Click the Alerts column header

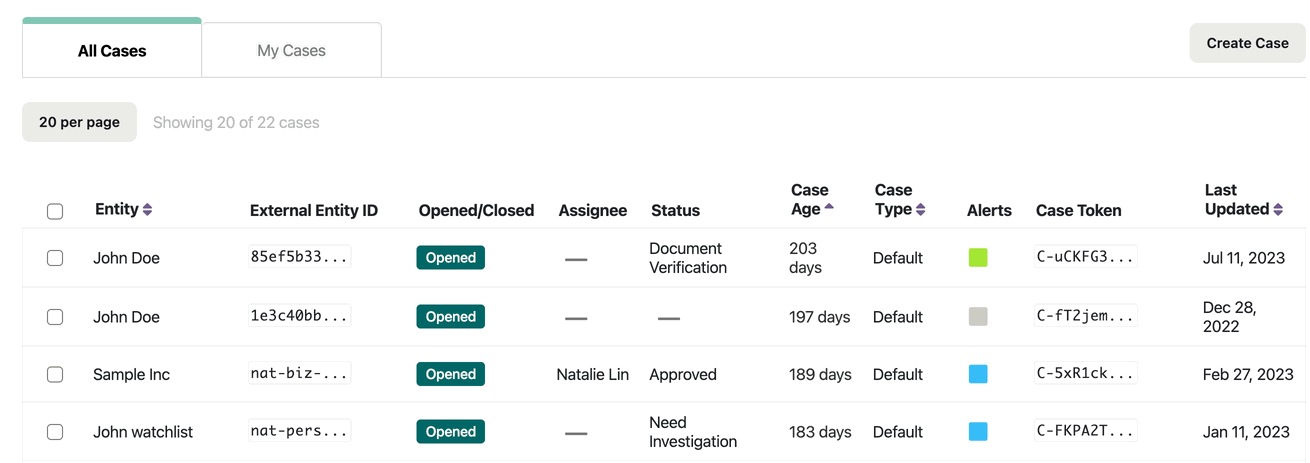989,210
